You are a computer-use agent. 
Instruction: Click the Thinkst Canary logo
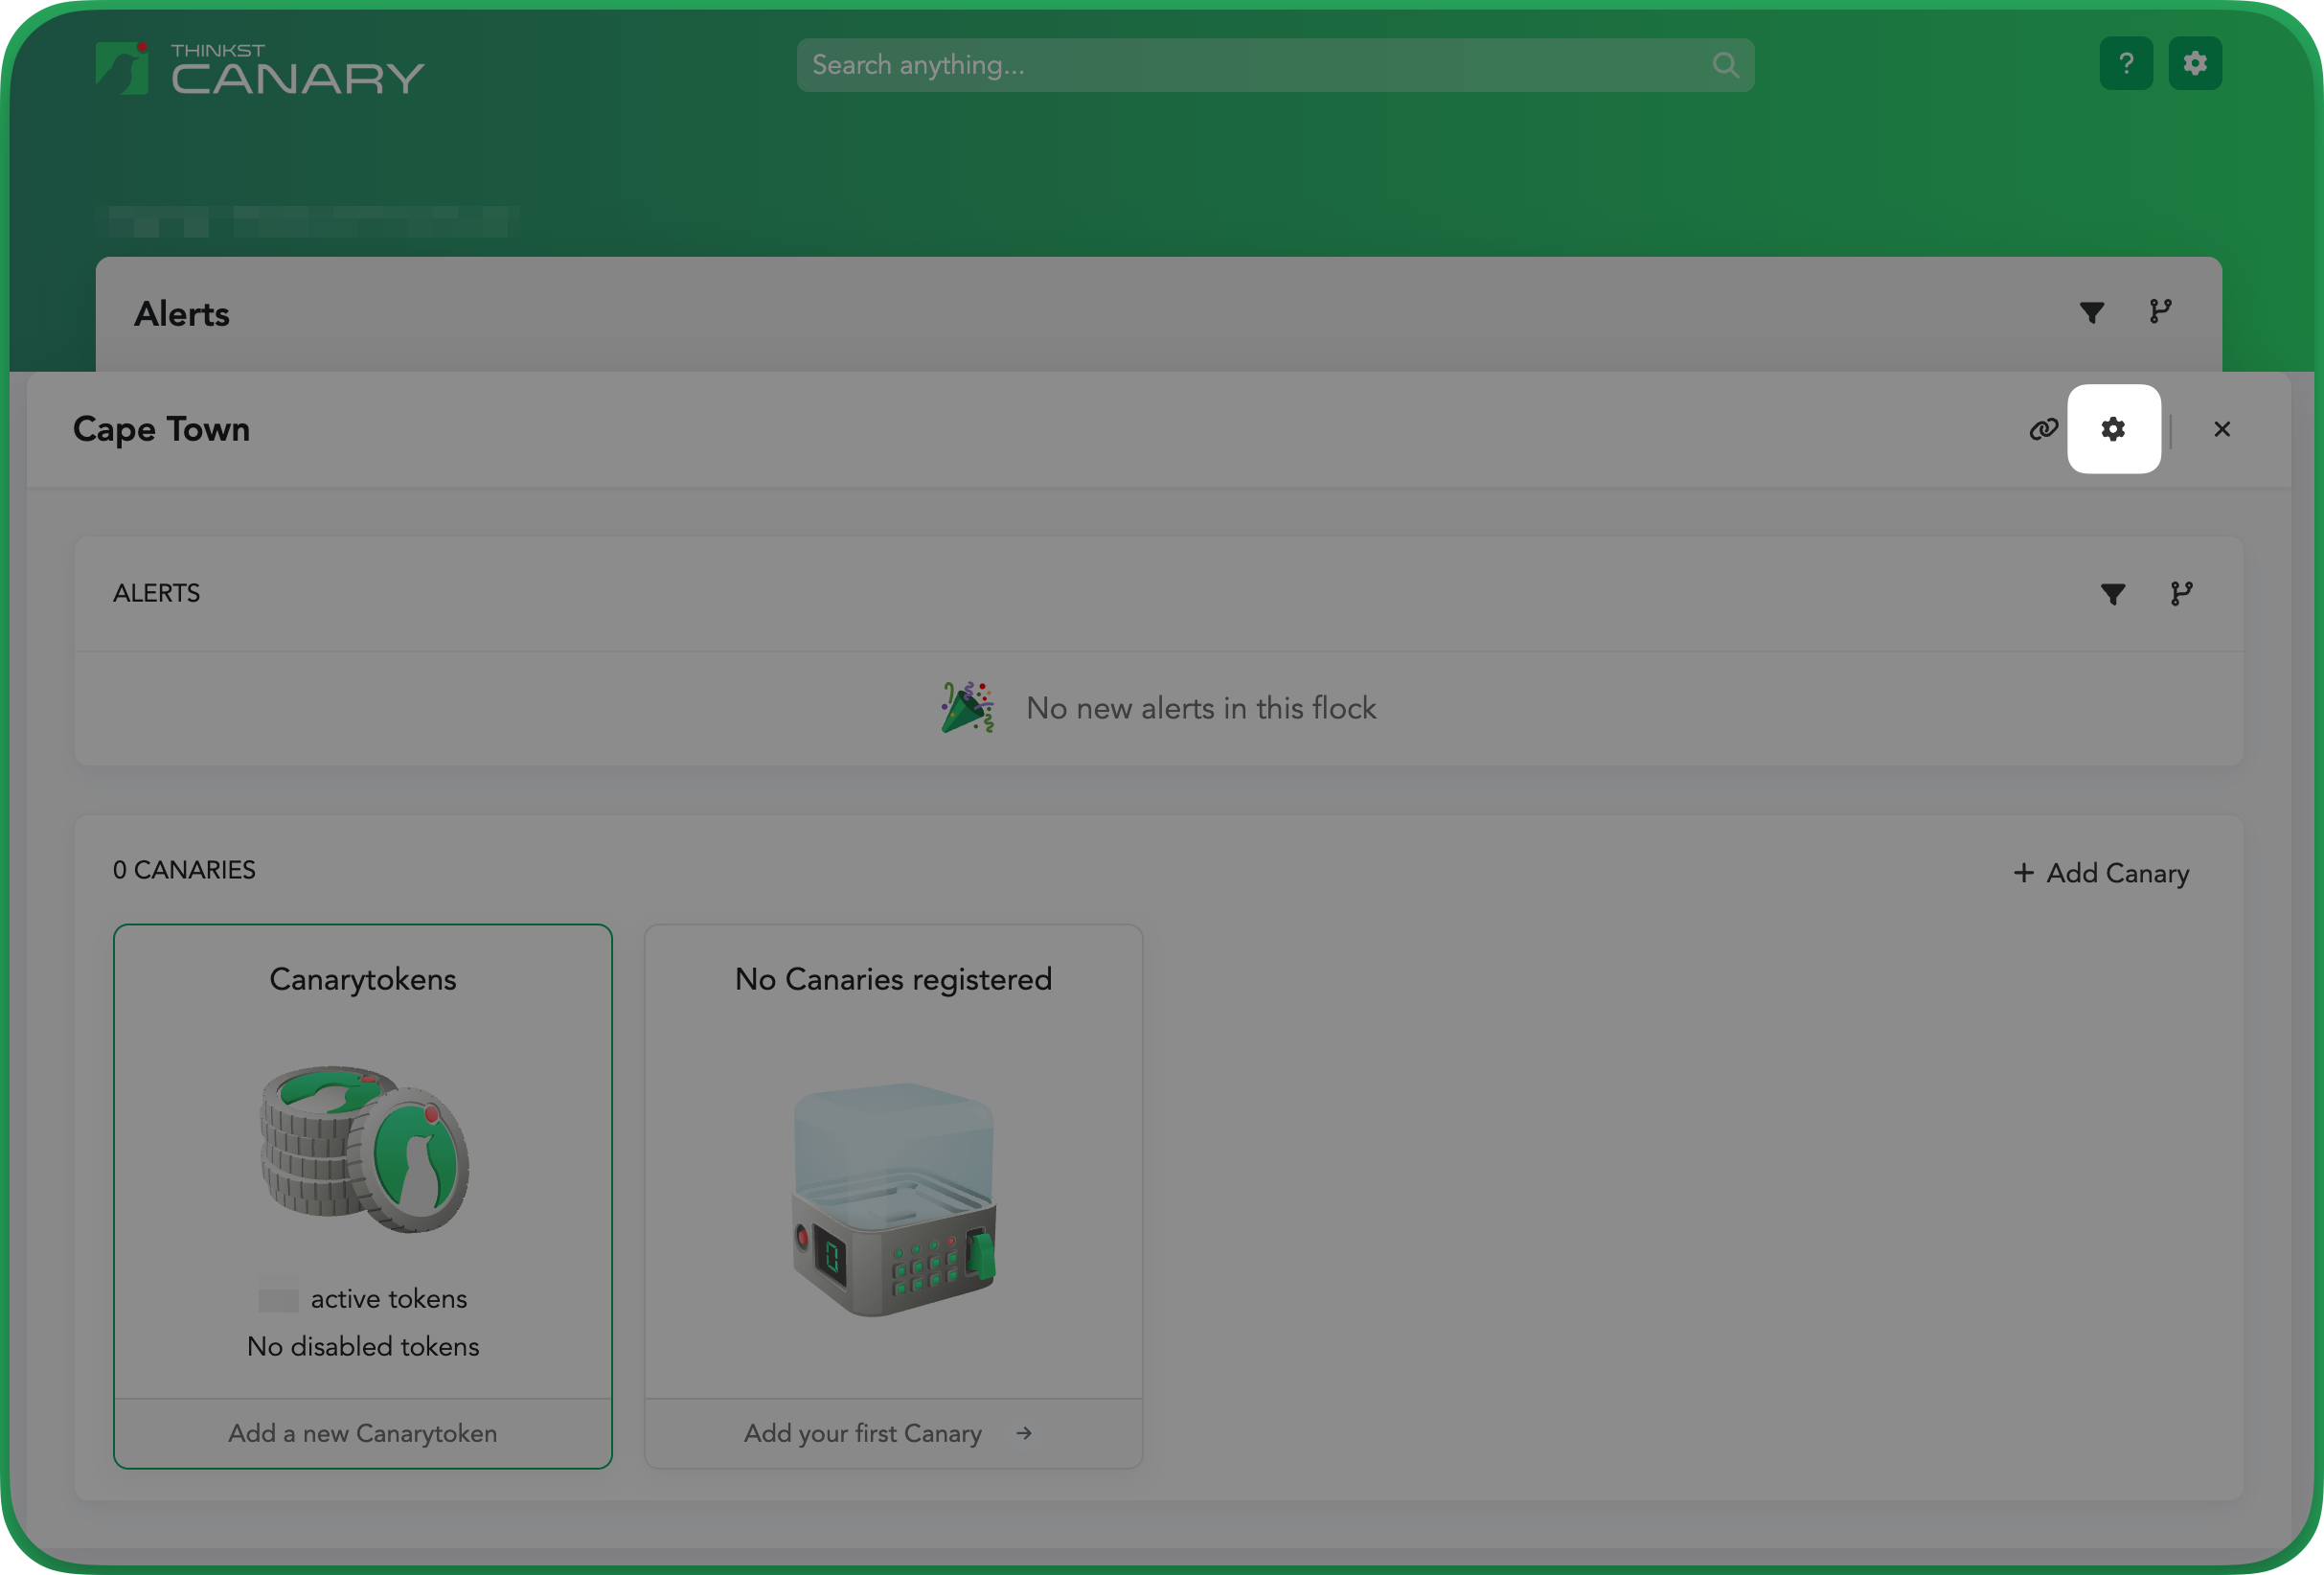tap(260, 69)
